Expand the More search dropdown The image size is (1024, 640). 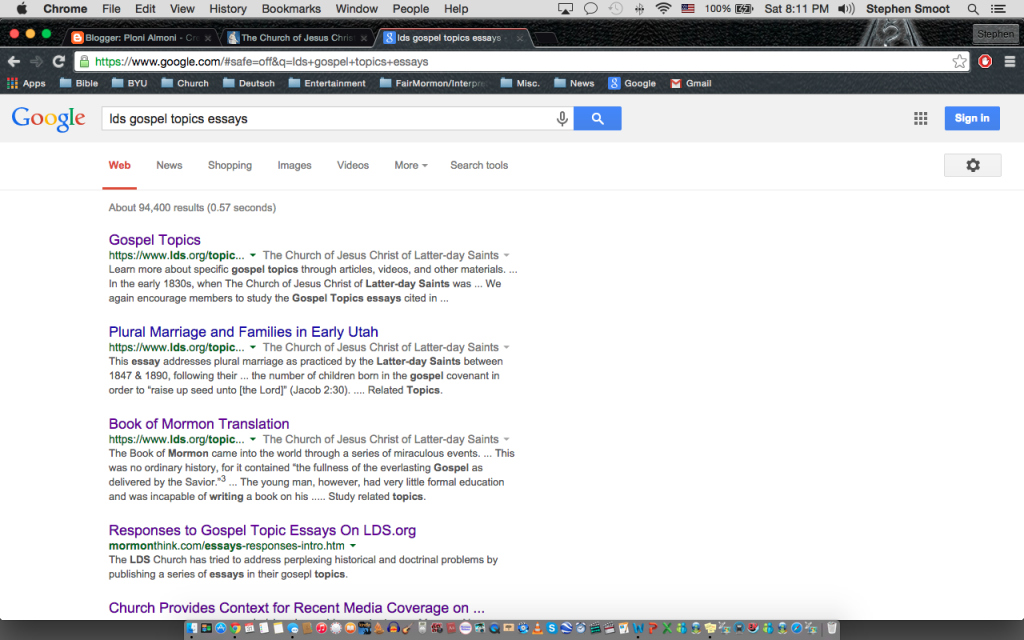point(411,165)
